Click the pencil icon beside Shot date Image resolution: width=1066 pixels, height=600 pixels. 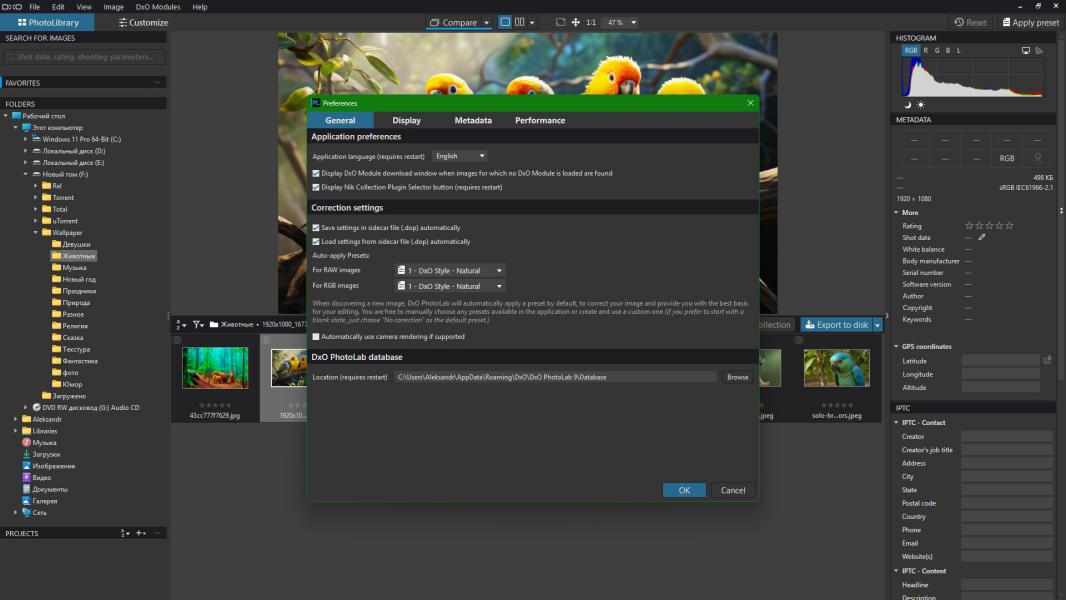click(x=982, y=238)
